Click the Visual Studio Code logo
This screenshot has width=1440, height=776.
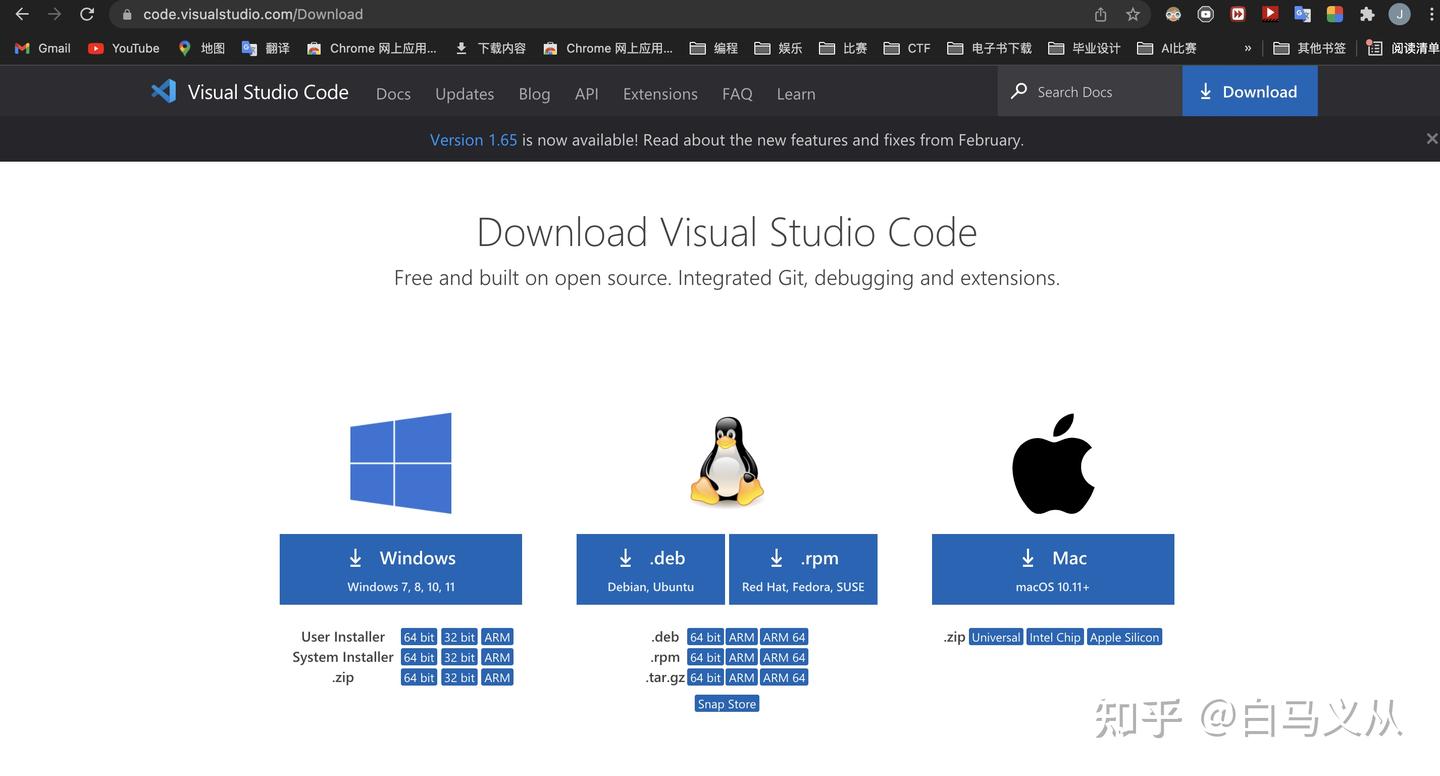click(163, 91)
